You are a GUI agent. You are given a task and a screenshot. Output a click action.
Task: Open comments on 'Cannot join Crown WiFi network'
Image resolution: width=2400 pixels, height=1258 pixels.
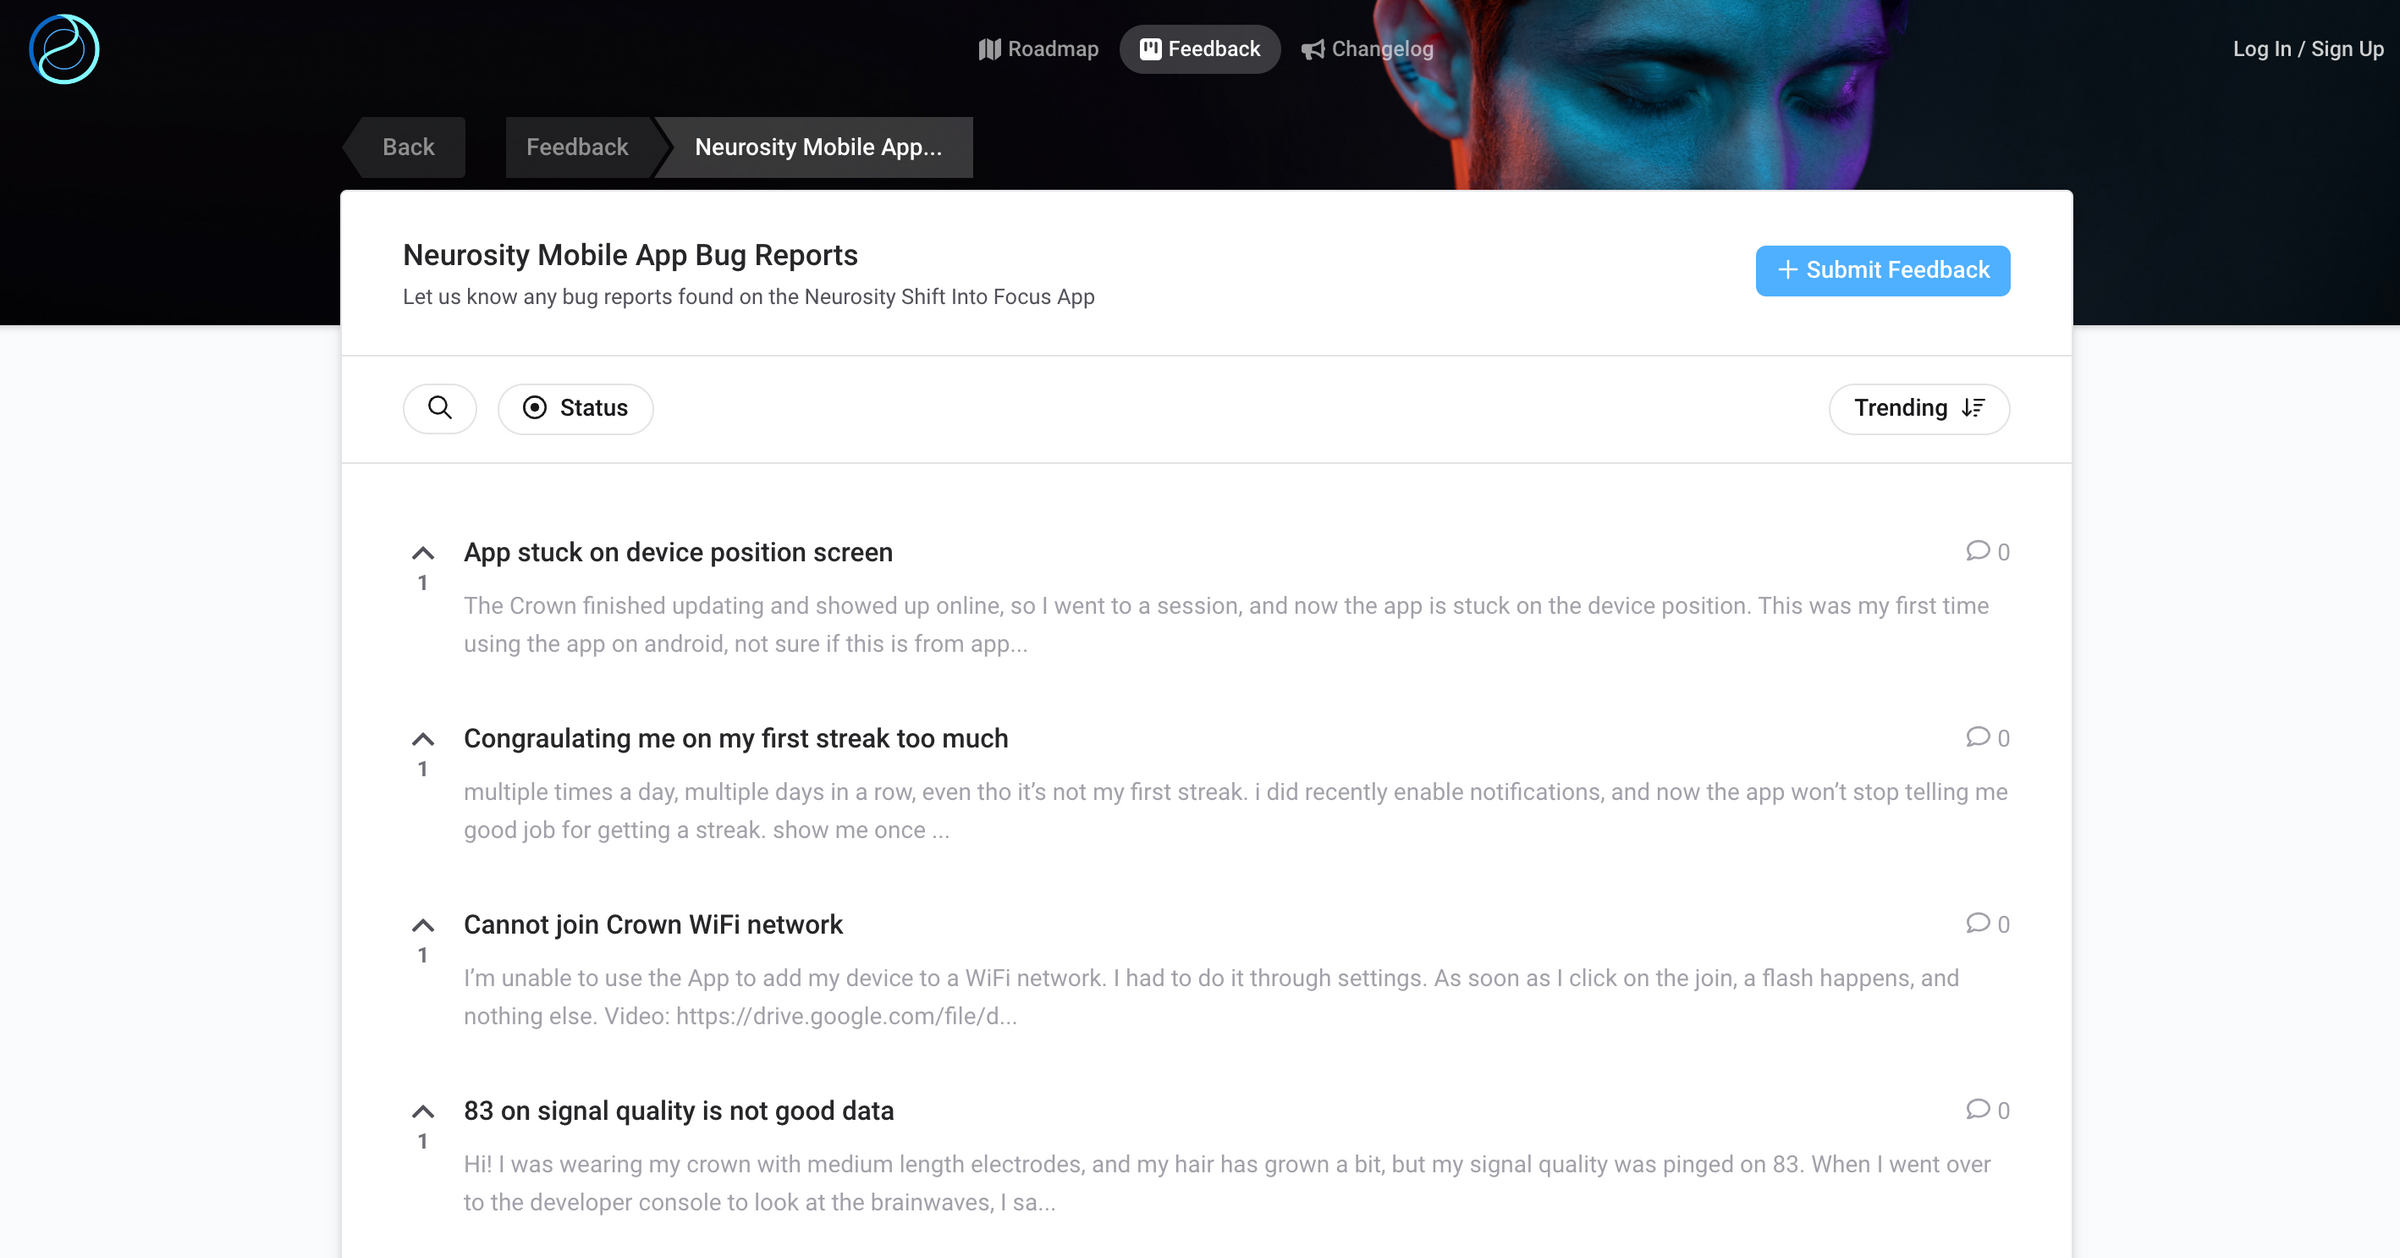[1986, 923]
